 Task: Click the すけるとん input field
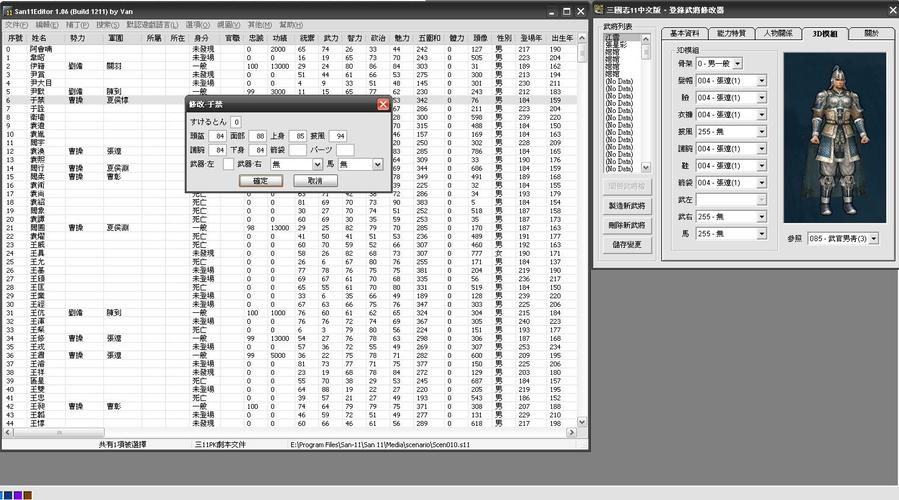click(x=237, y=121)
